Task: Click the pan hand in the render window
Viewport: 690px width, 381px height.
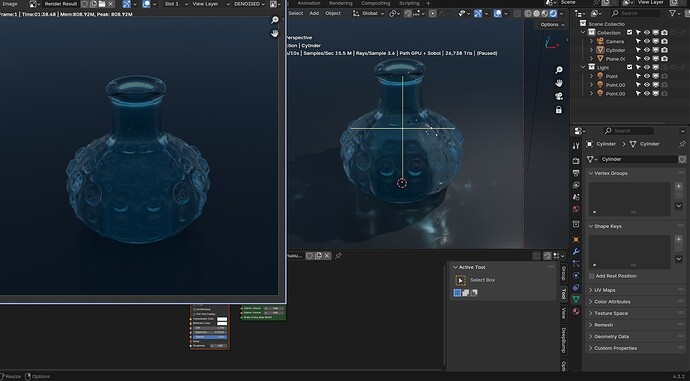Action: coord(275,33)
